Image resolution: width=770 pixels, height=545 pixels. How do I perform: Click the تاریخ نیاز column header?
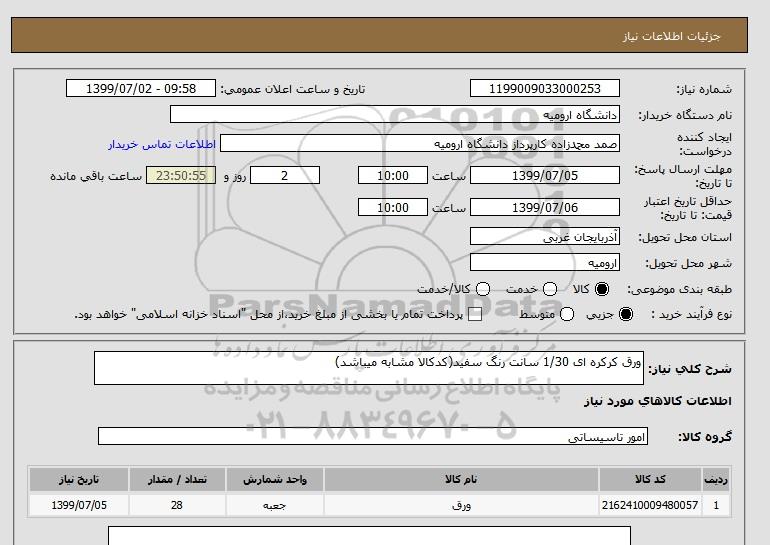coord(79,479)
